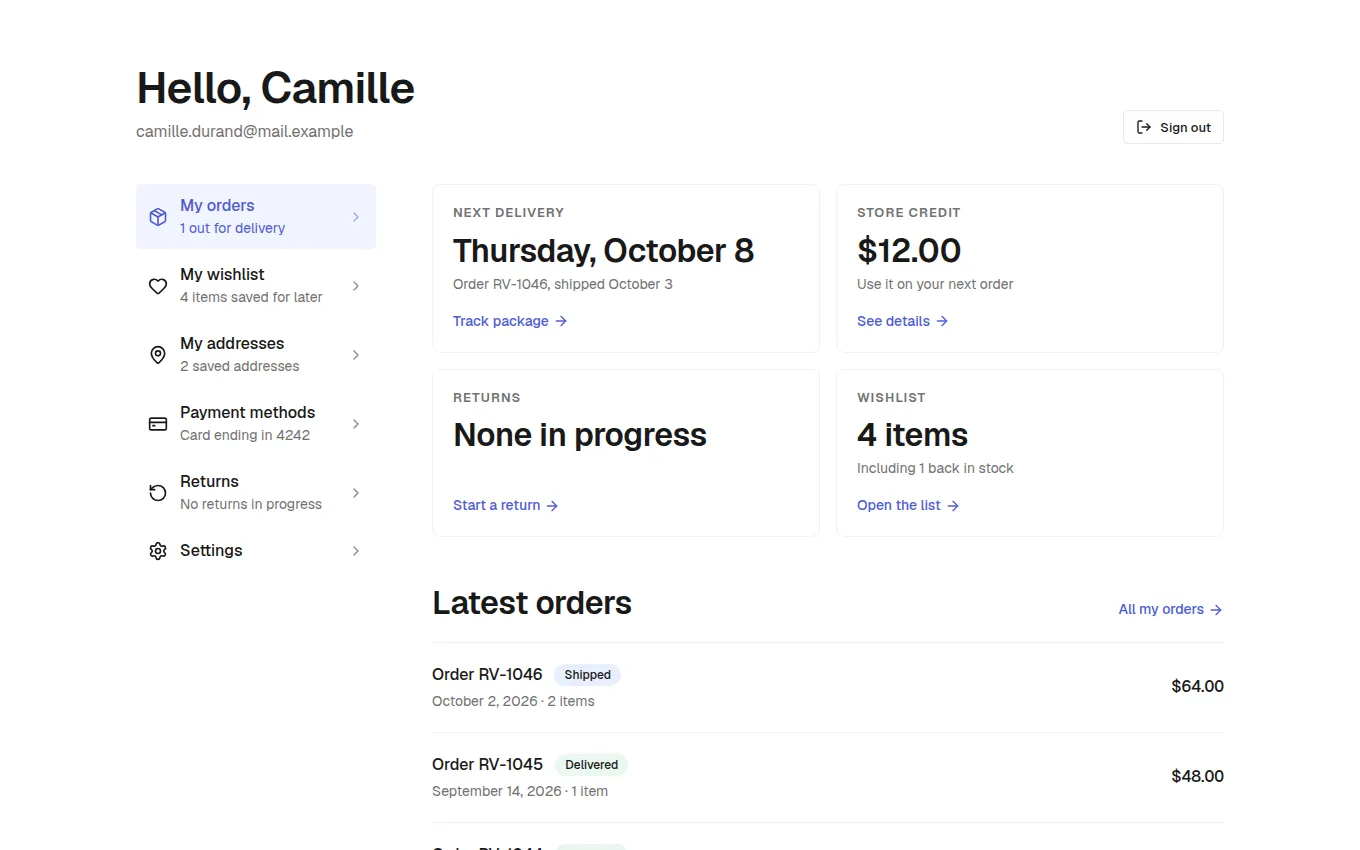Click the heart icon beside My wishlist
The height and width of the screenshot is (850, 1360).
pyautogui.click(x=158, y=286)
